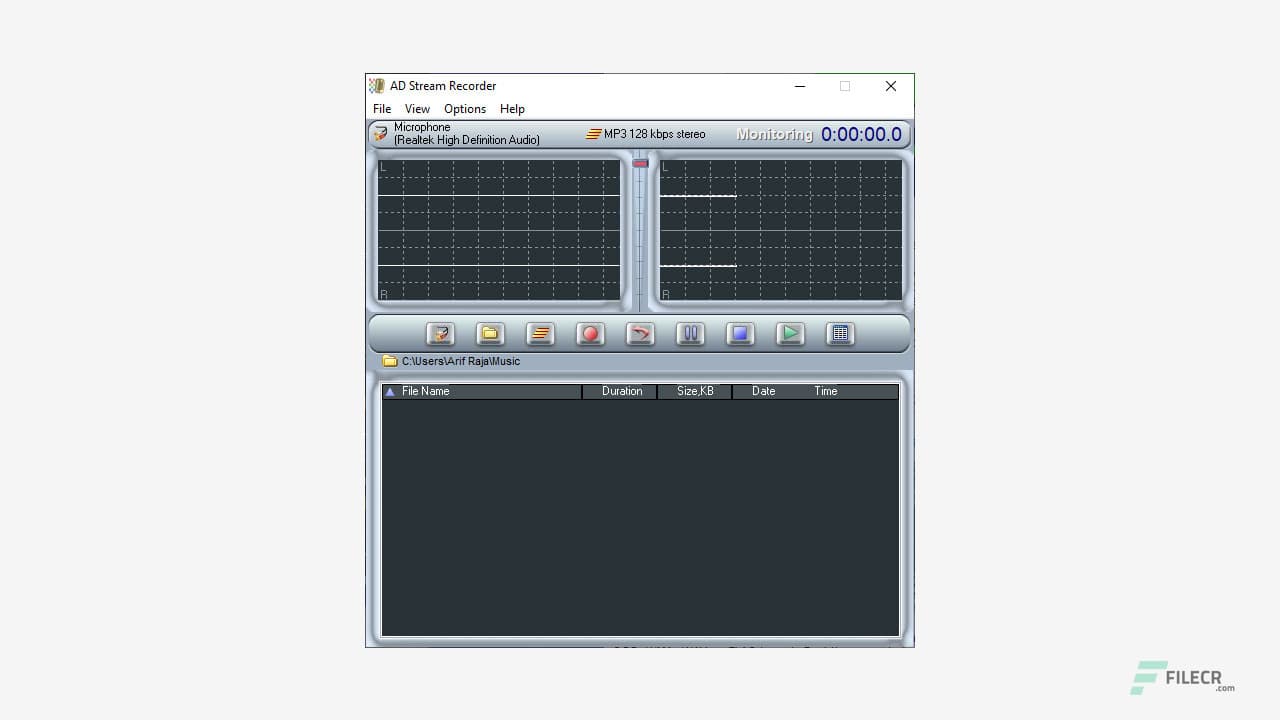Open the Help menu
Screen dimensions: 1280x720
coord(512,109)
